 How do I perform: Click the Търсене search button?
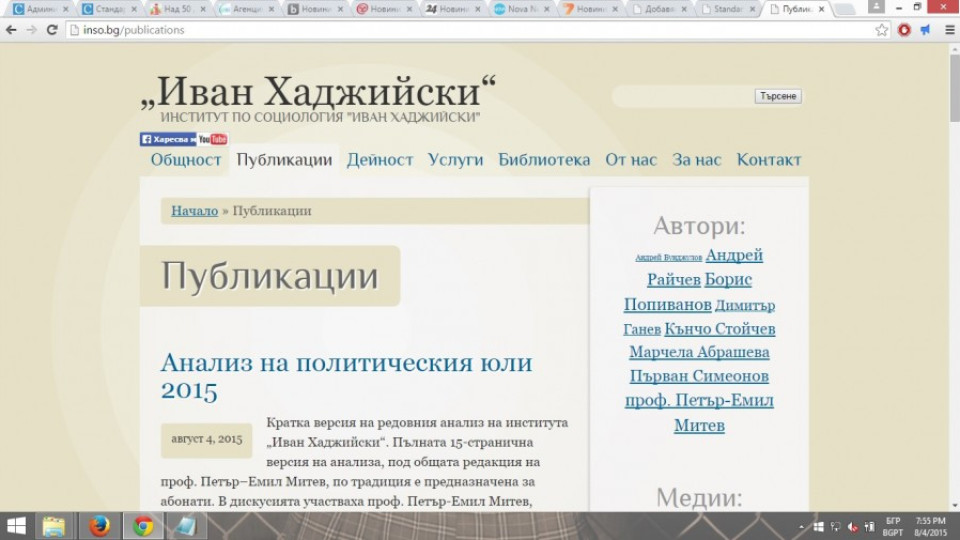click(x=778, y=96)
